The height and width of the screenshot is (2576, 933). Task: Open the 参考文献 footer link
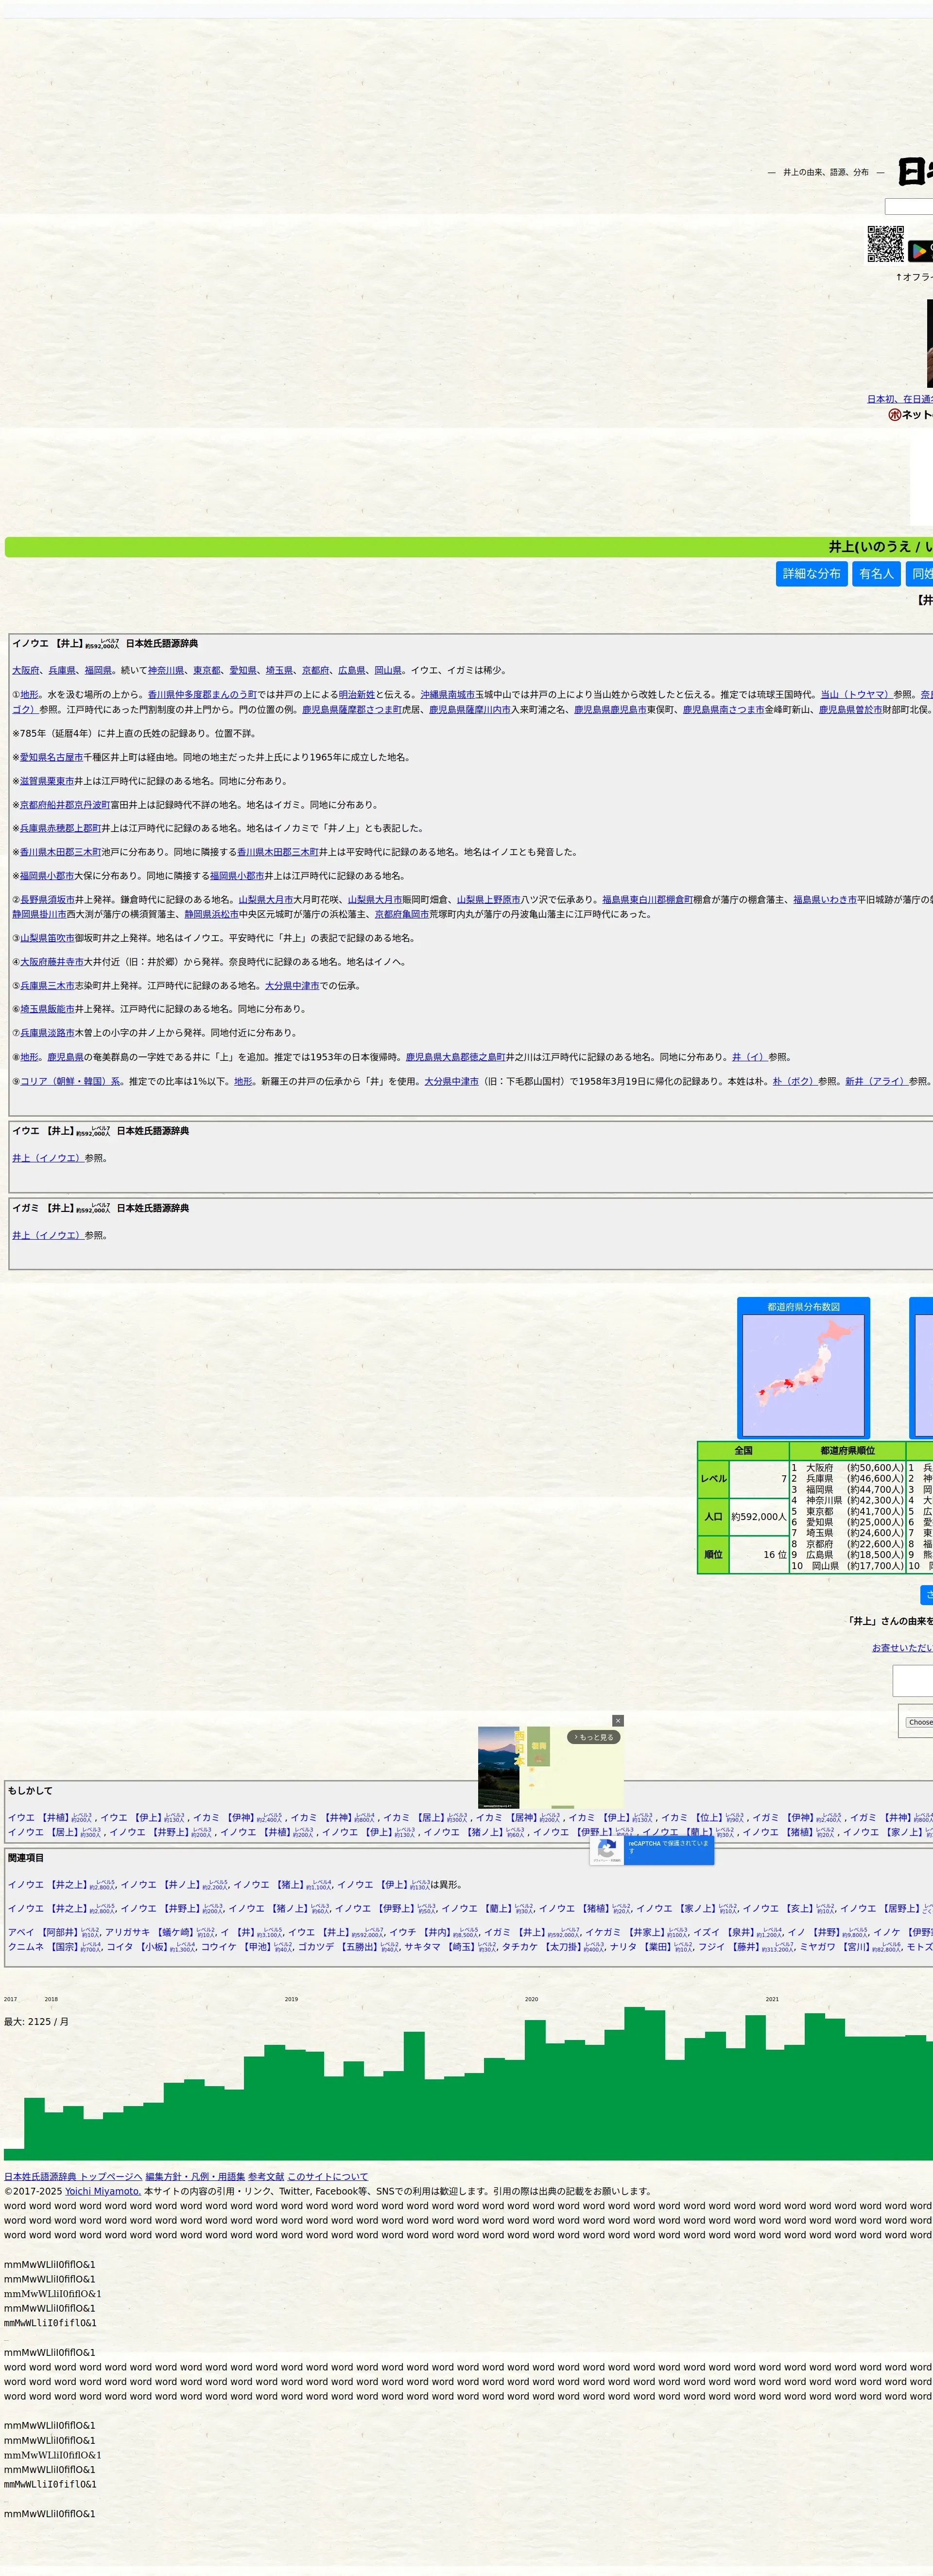pos(266,2177)
